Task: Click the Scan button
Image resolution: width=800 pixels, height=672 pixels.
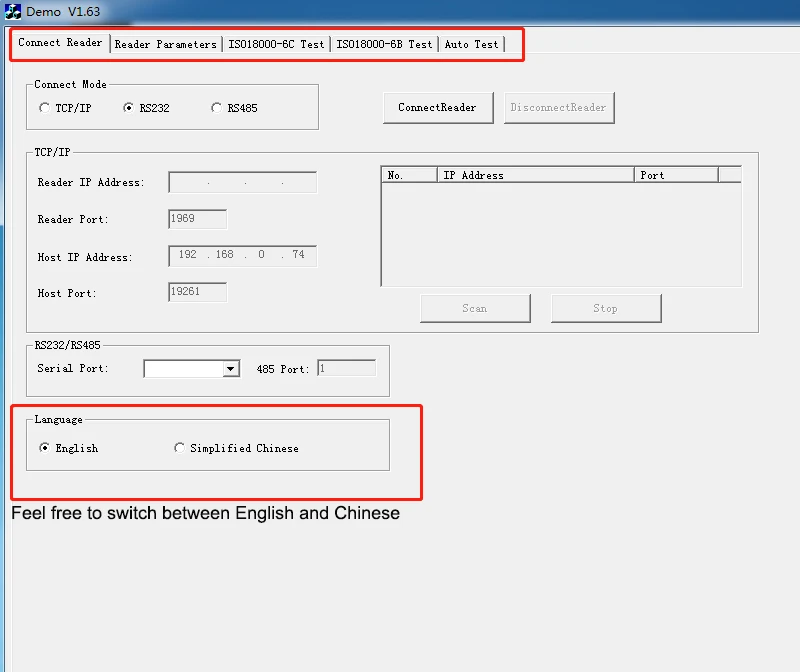Action: point(475,308)
